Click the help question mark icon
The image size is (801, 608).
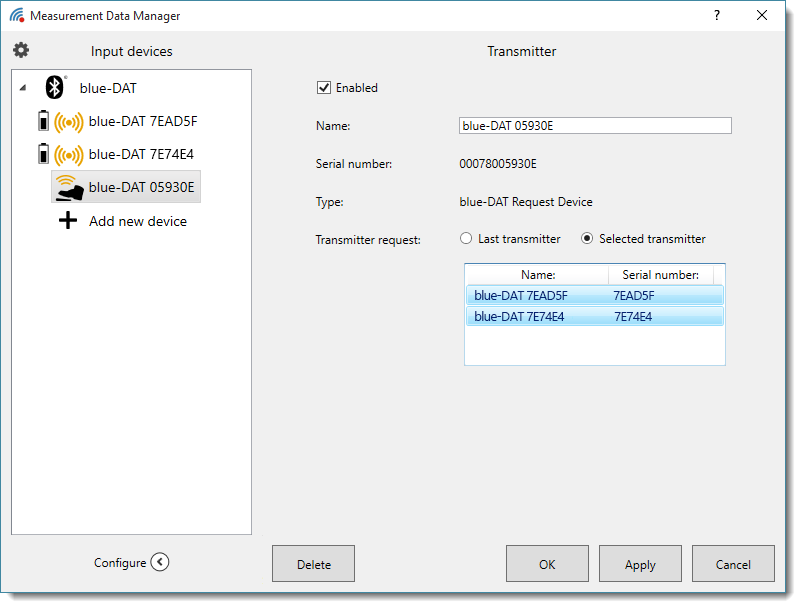[x=716, y=16]
